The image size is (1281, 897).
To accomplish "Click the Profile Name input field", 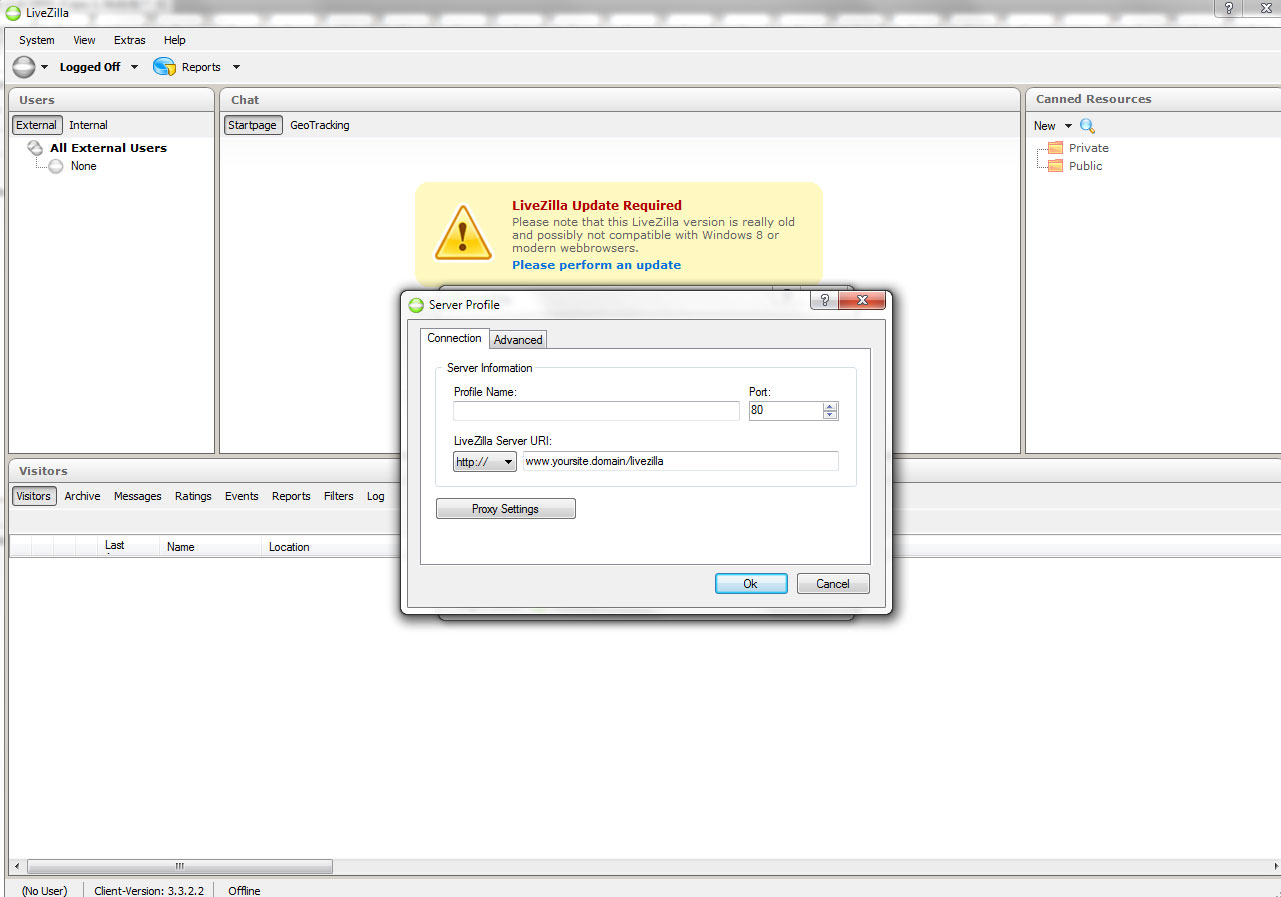I will 596,411.
